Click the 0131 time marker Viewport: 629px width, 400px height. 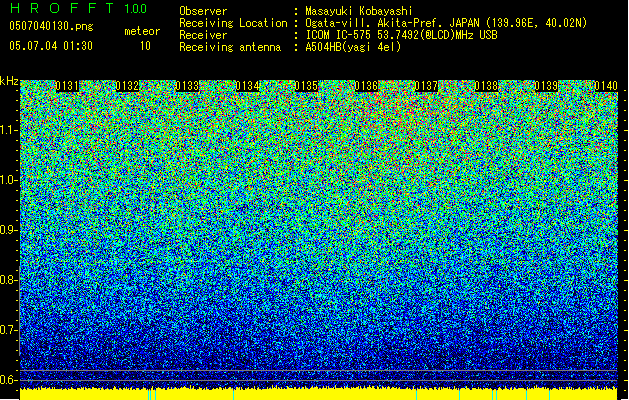(x=67, y=86)
